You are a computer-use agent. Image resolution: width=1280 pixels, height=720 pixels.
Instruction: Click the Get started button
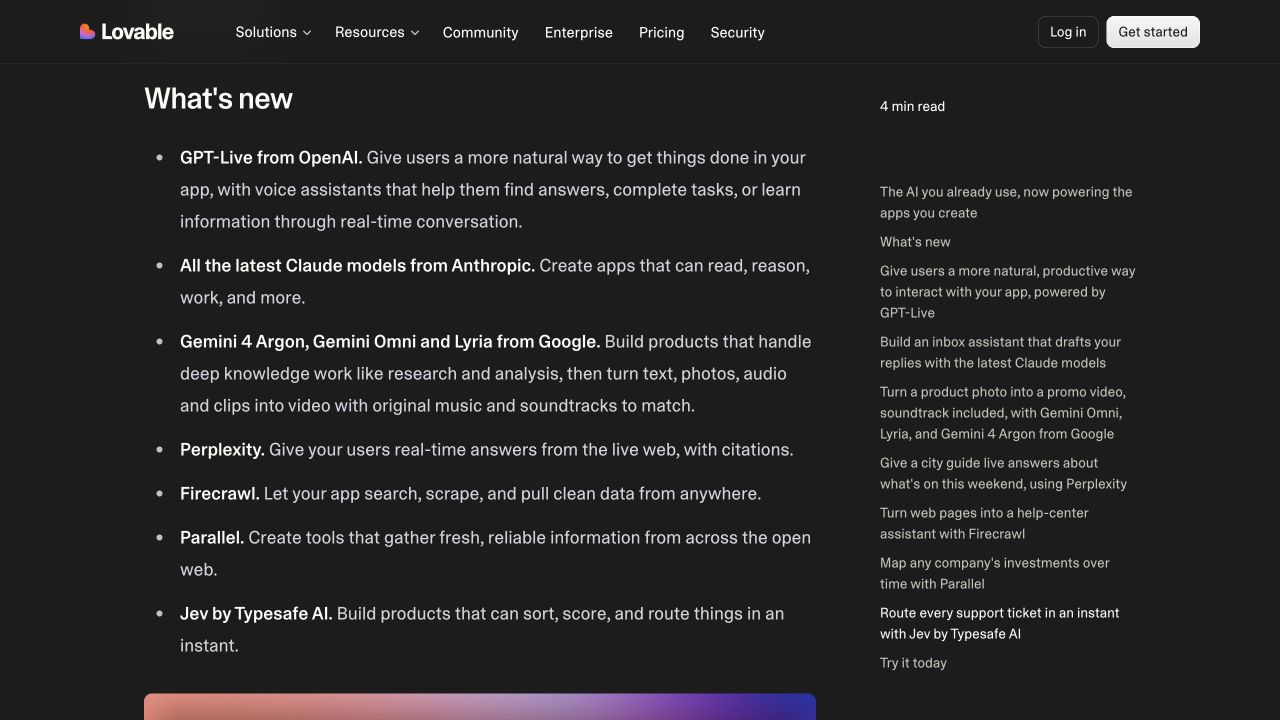1153,32
